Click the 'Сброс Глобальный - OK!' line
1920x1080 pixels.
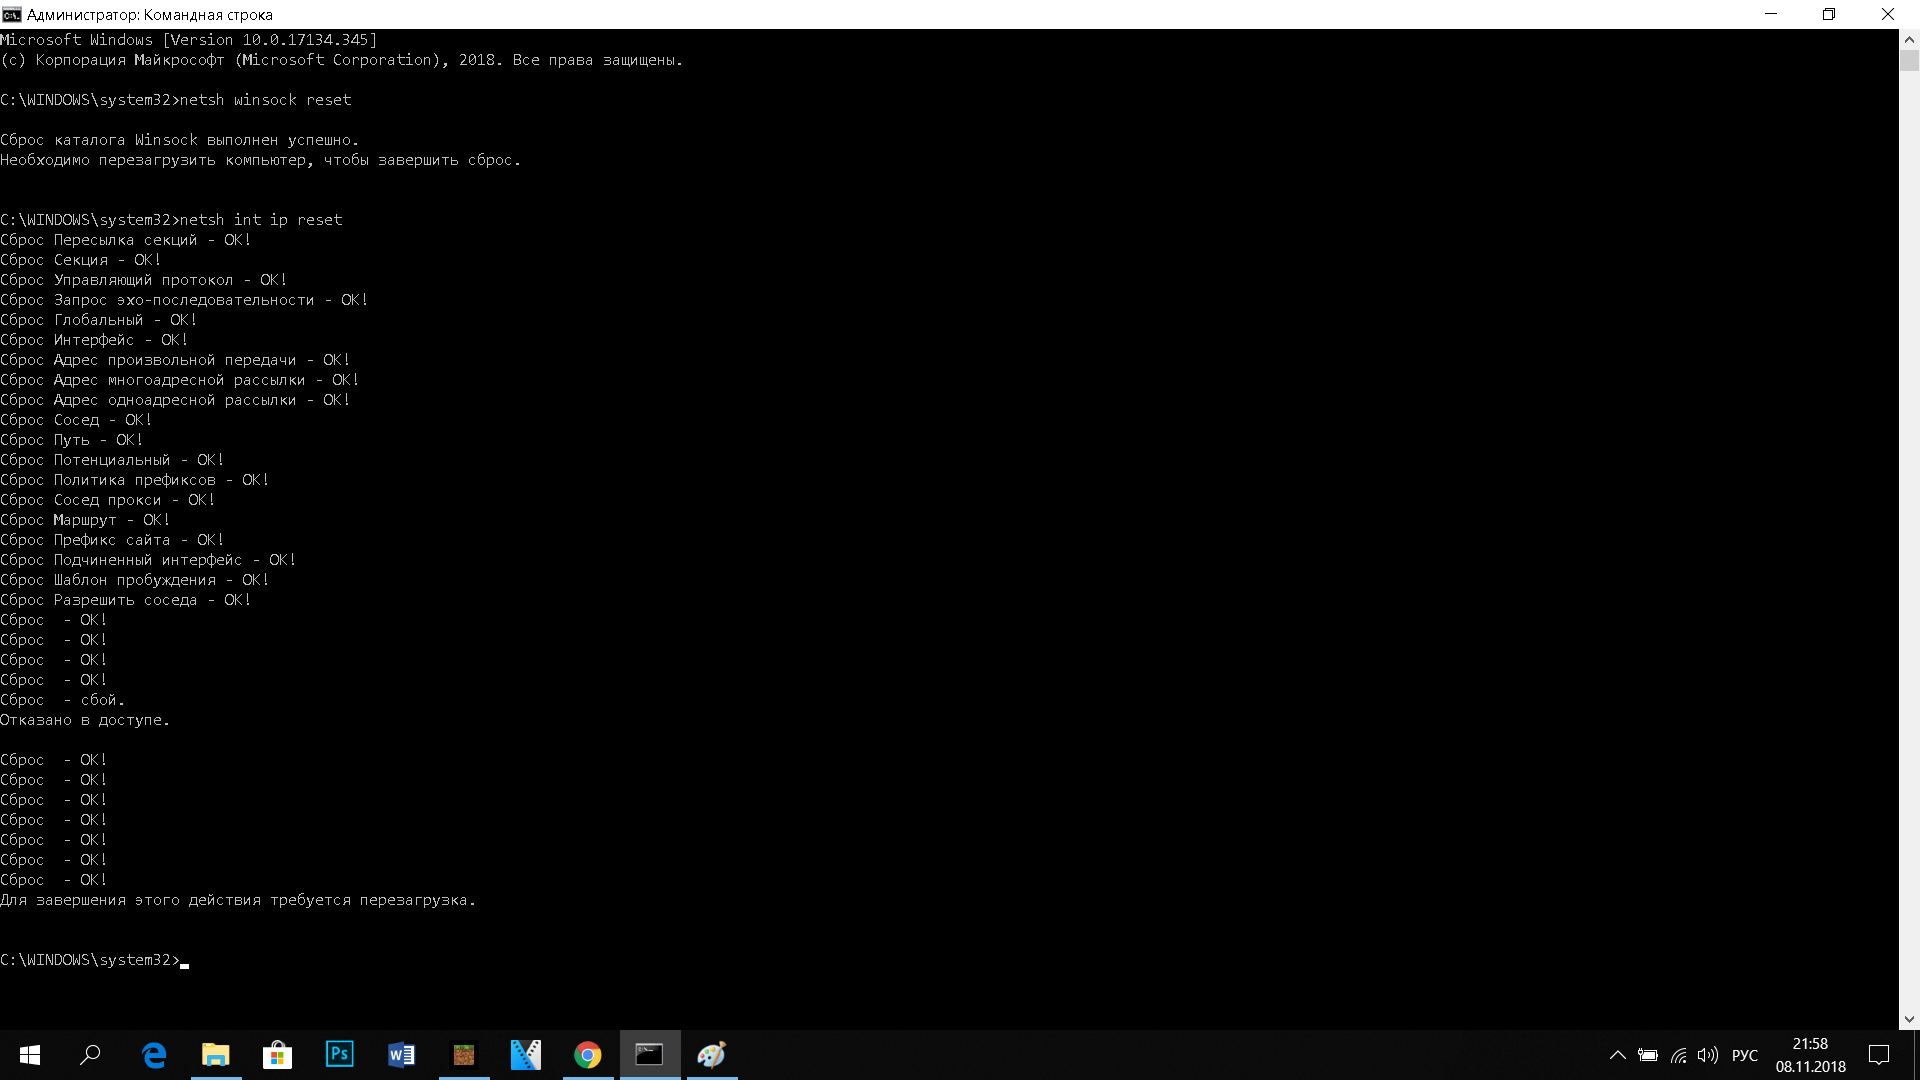pyautogui.click(x=98, y=320)
